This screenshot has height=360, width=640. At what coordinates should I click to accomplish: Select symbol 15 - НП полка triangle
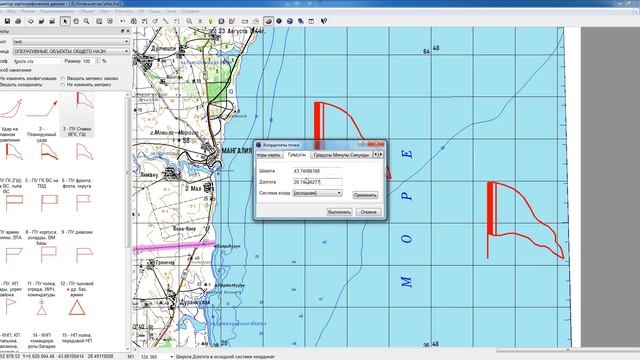pyautogui.click(x=77, y=320)
